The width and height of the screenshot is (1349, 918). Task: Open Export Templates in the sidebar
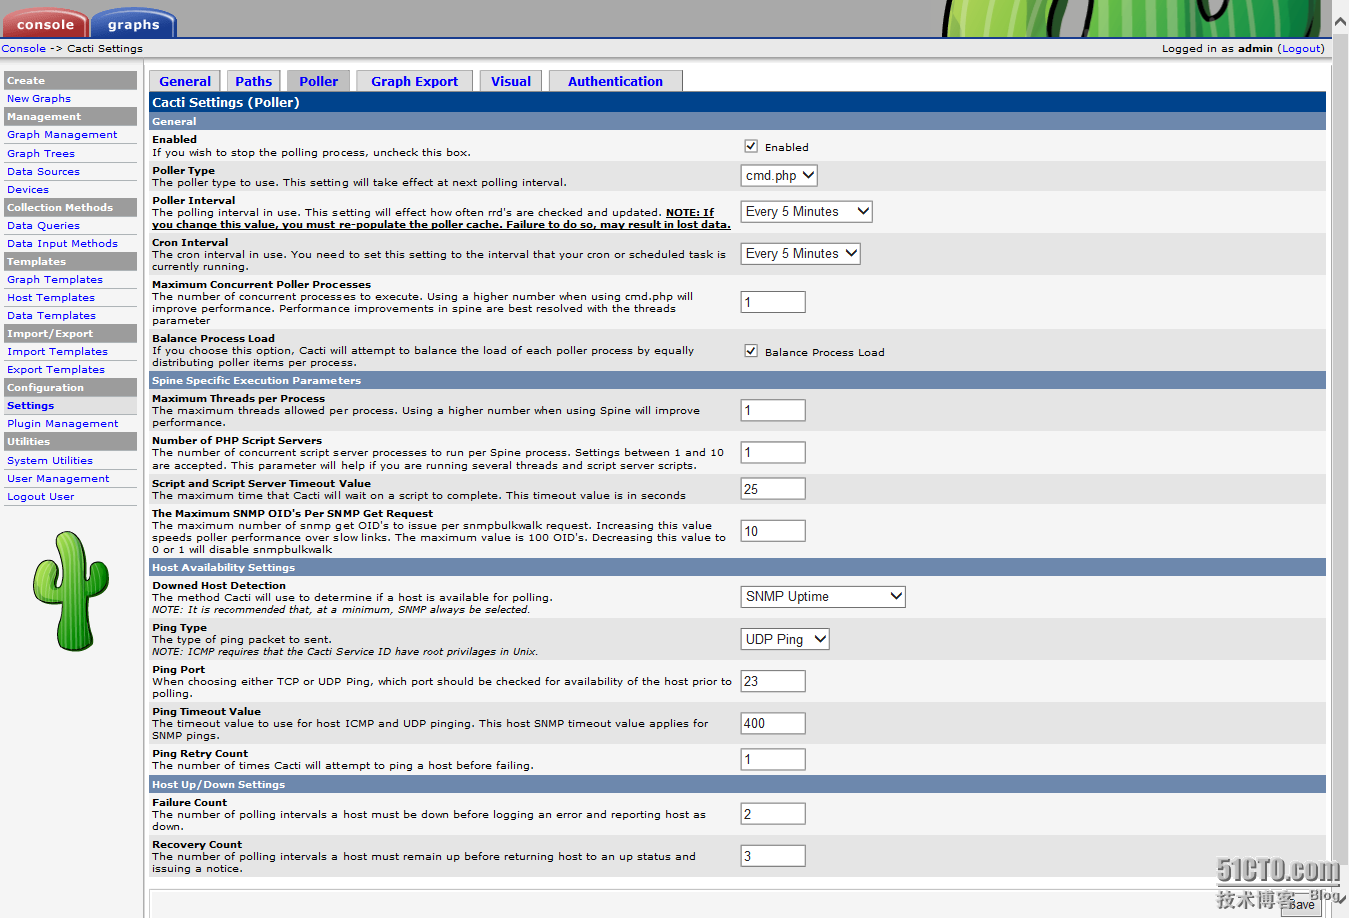(56, 369)
